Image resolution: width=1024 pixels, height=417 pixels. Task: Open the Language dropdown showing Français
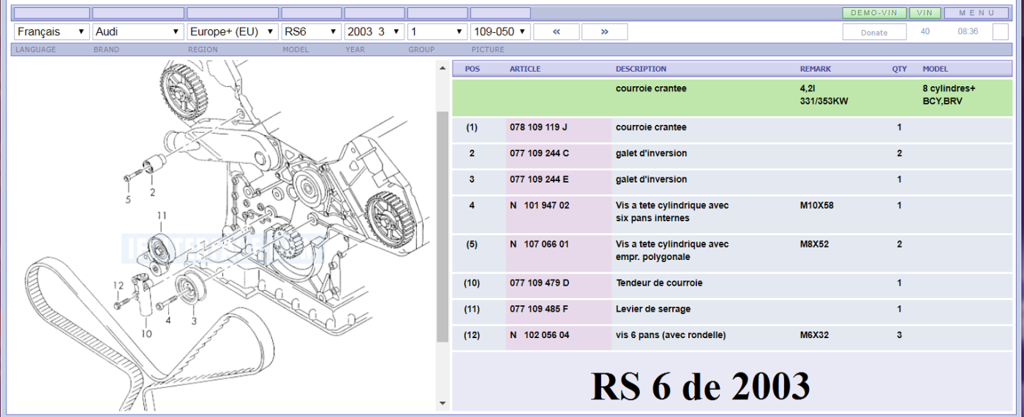51,32
